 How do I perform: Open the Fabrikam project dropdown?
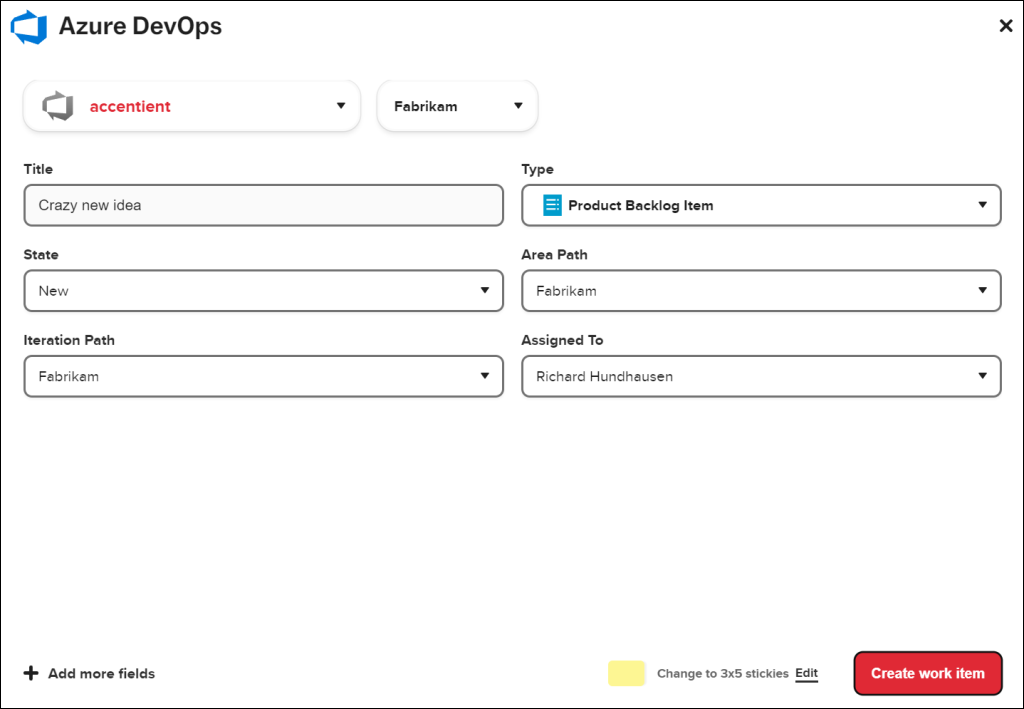click(457, 106)
